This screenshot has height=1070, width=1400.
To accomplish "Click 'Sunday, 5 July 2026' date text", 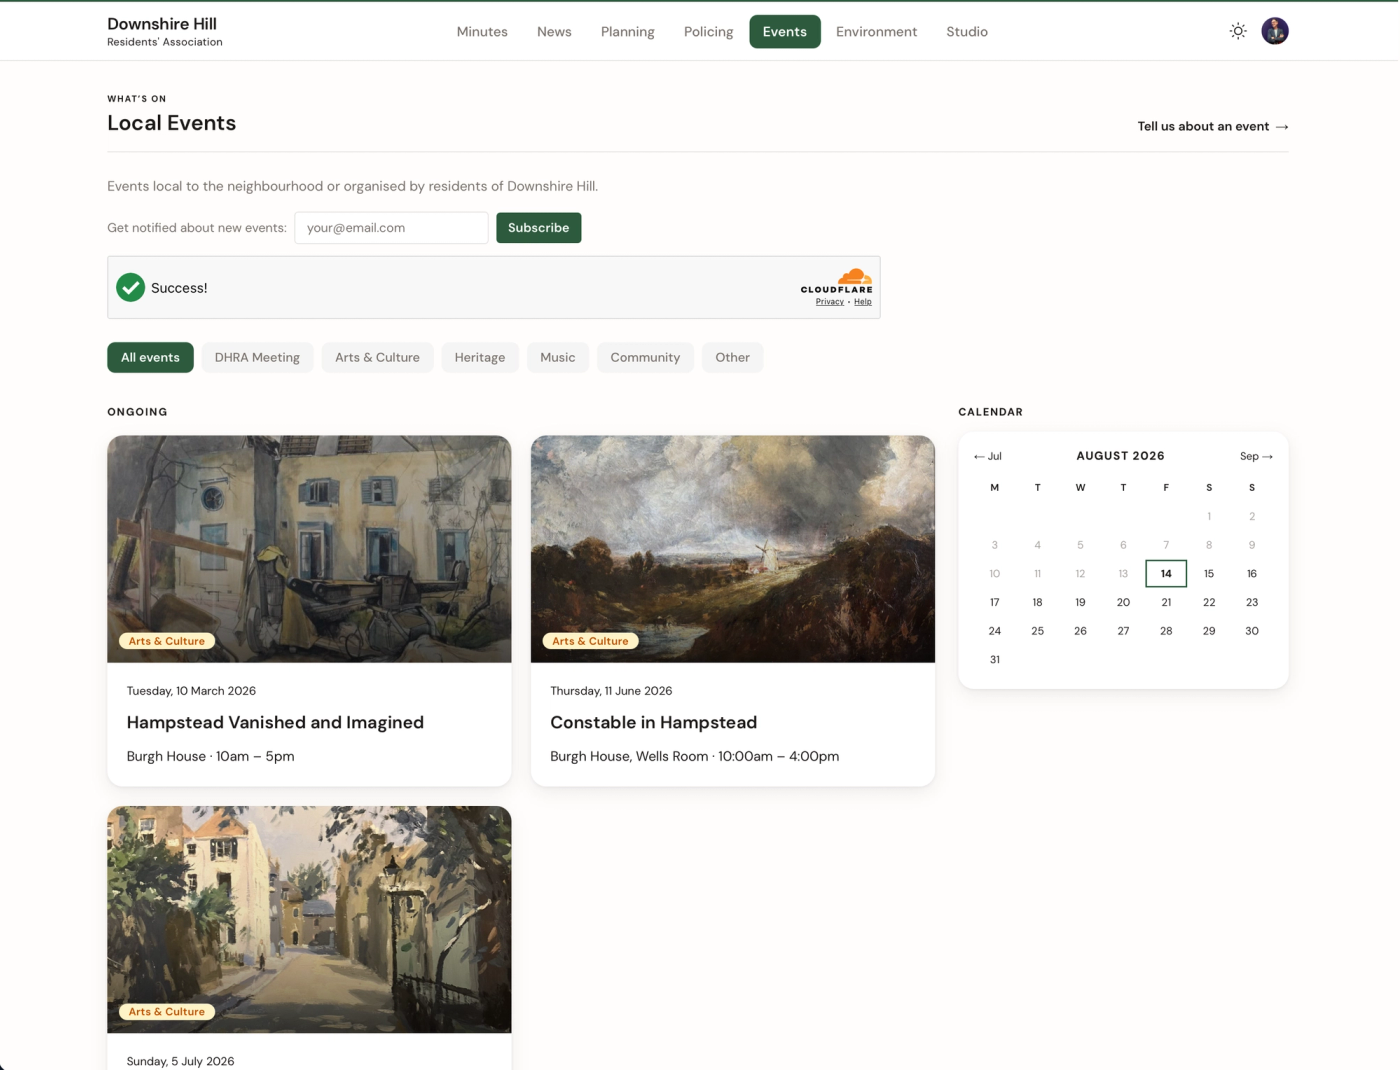I will point(180,1061).
